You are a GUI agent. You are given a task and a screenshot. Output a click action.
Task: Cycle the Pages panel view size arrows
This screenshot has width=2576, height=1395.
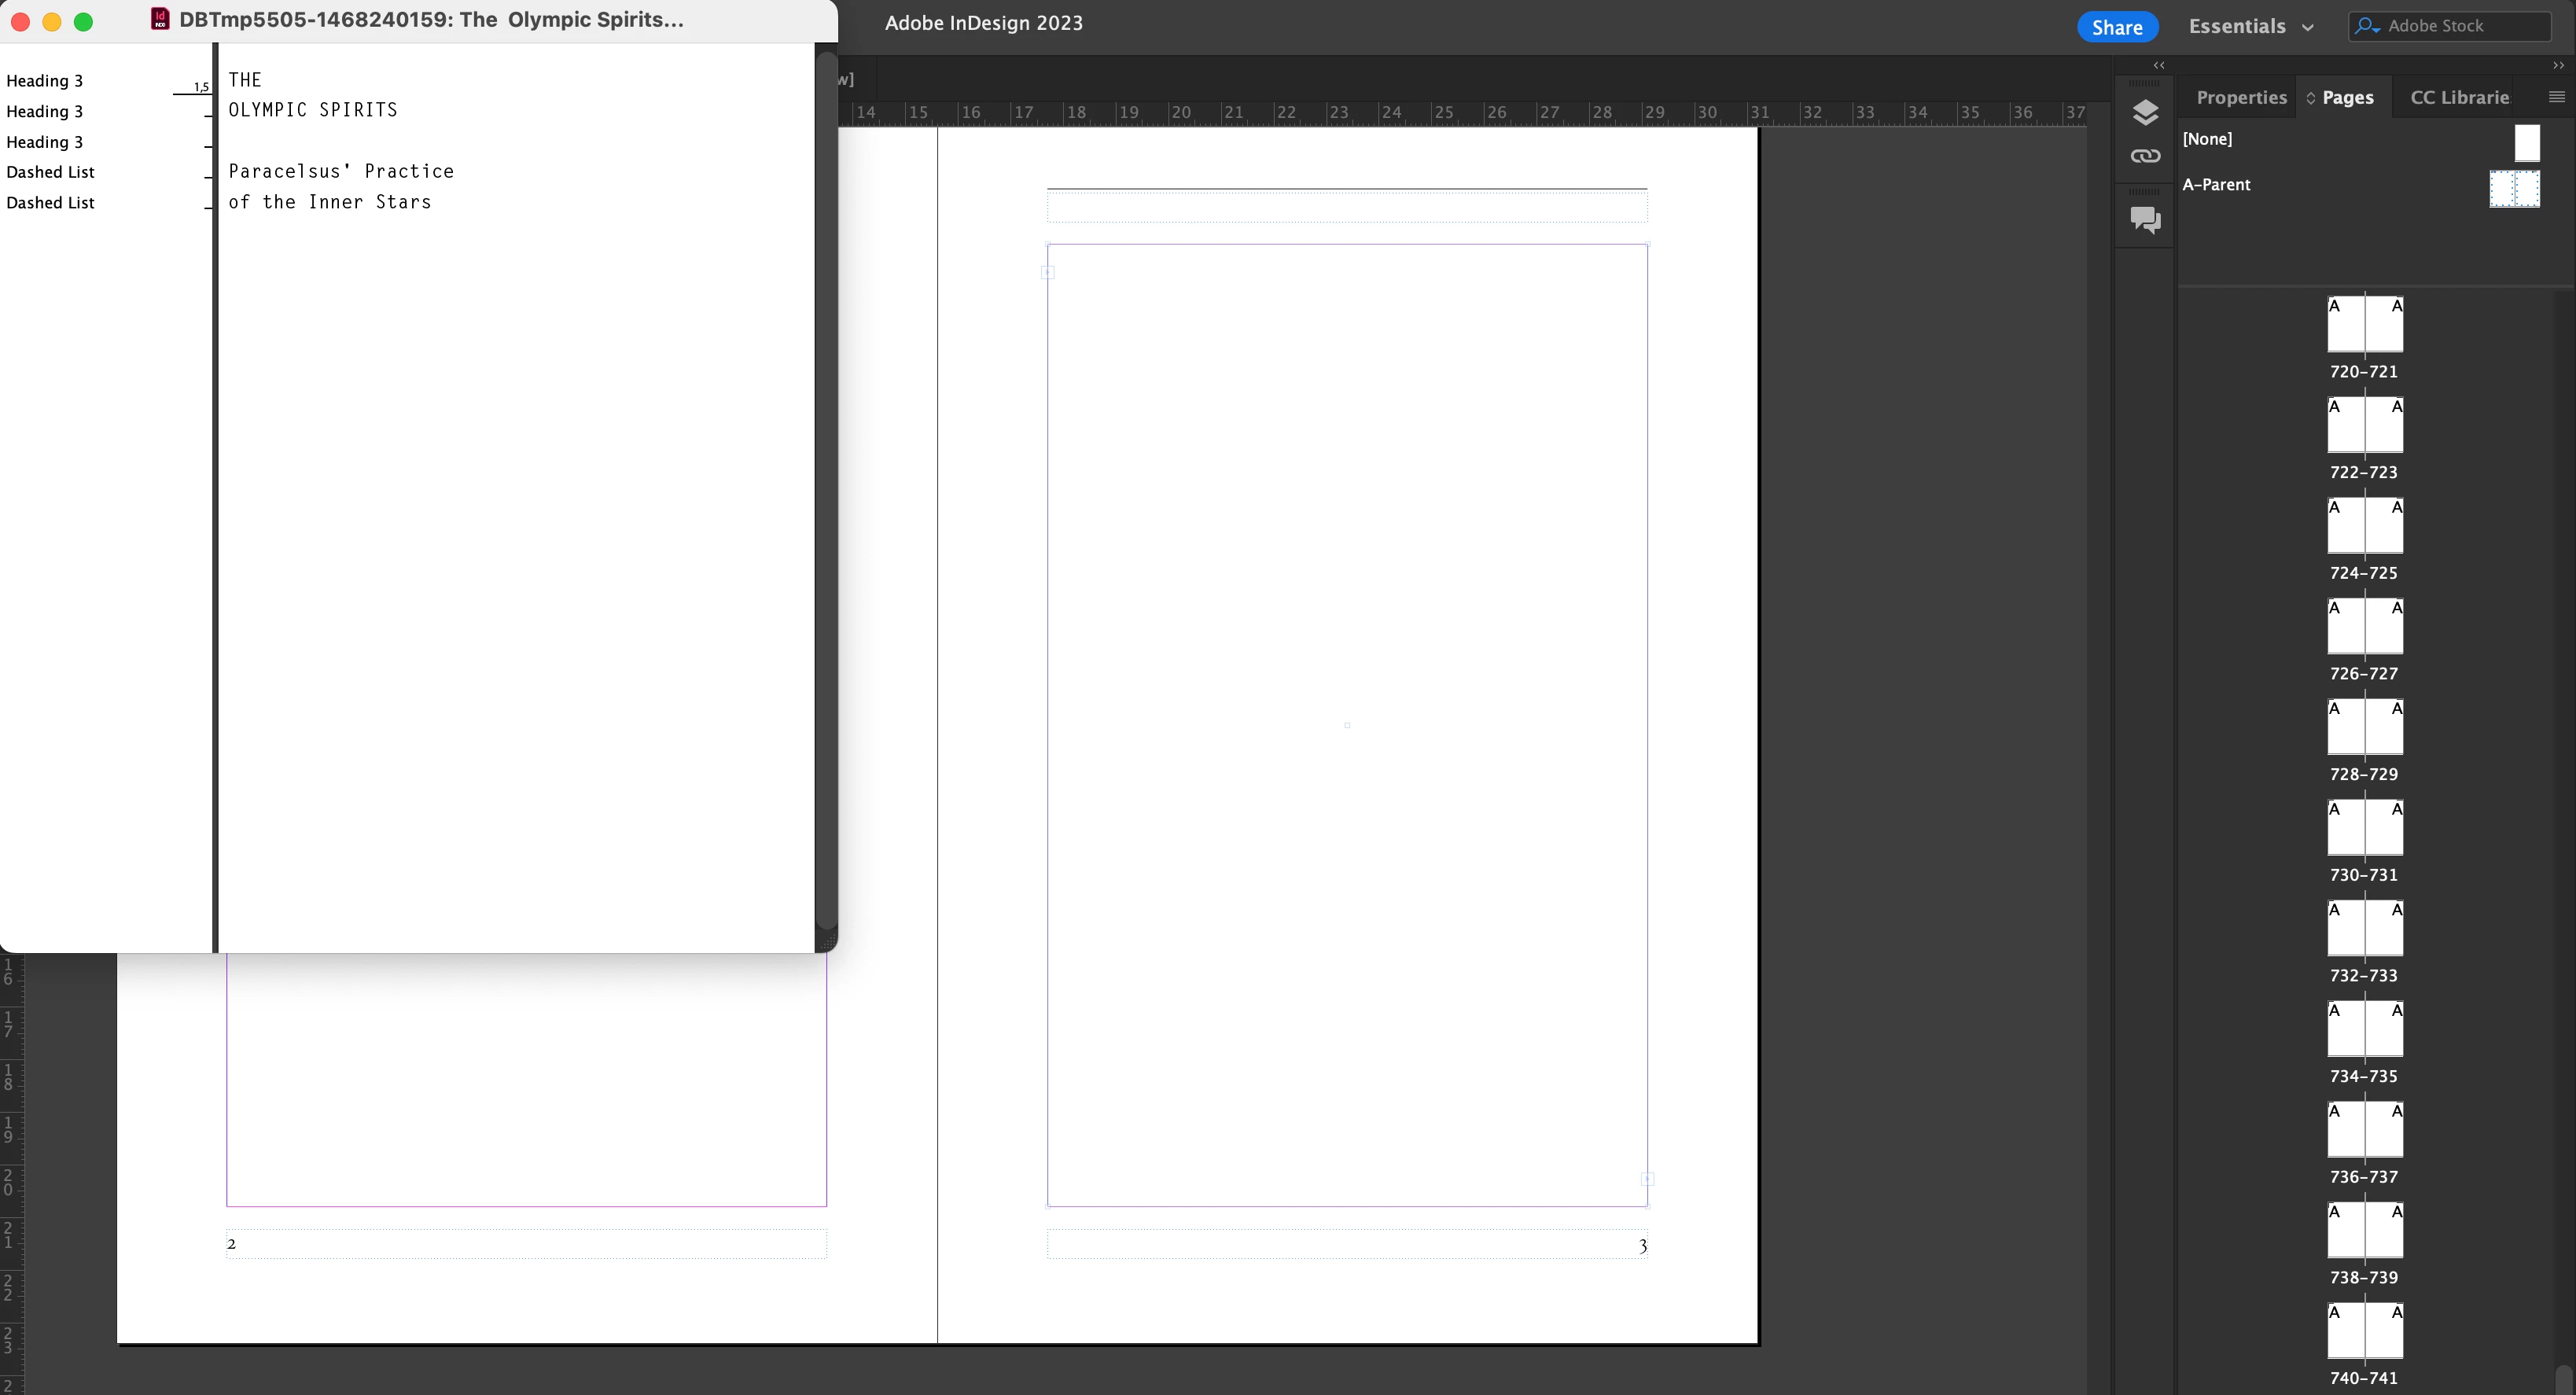pyautogui.click(x=2311, y=98)
